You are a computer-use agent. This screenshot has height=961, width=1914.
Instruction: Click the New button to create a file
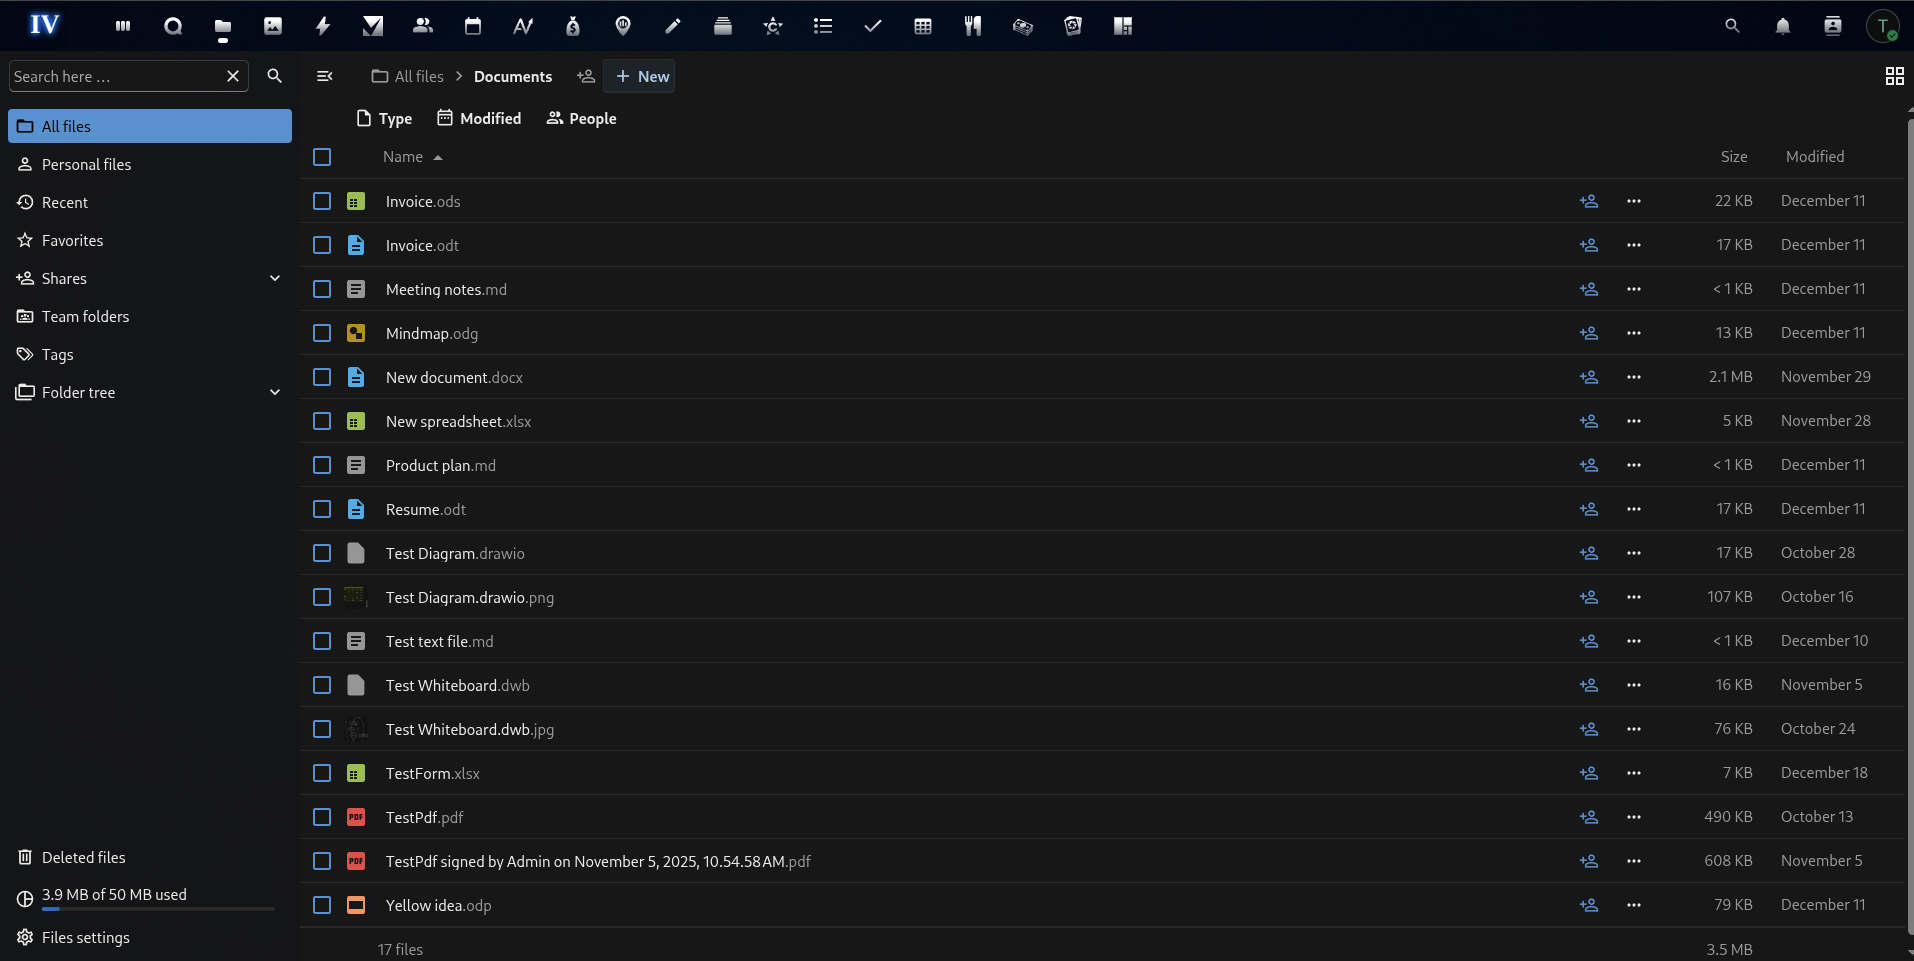point(640,76)
